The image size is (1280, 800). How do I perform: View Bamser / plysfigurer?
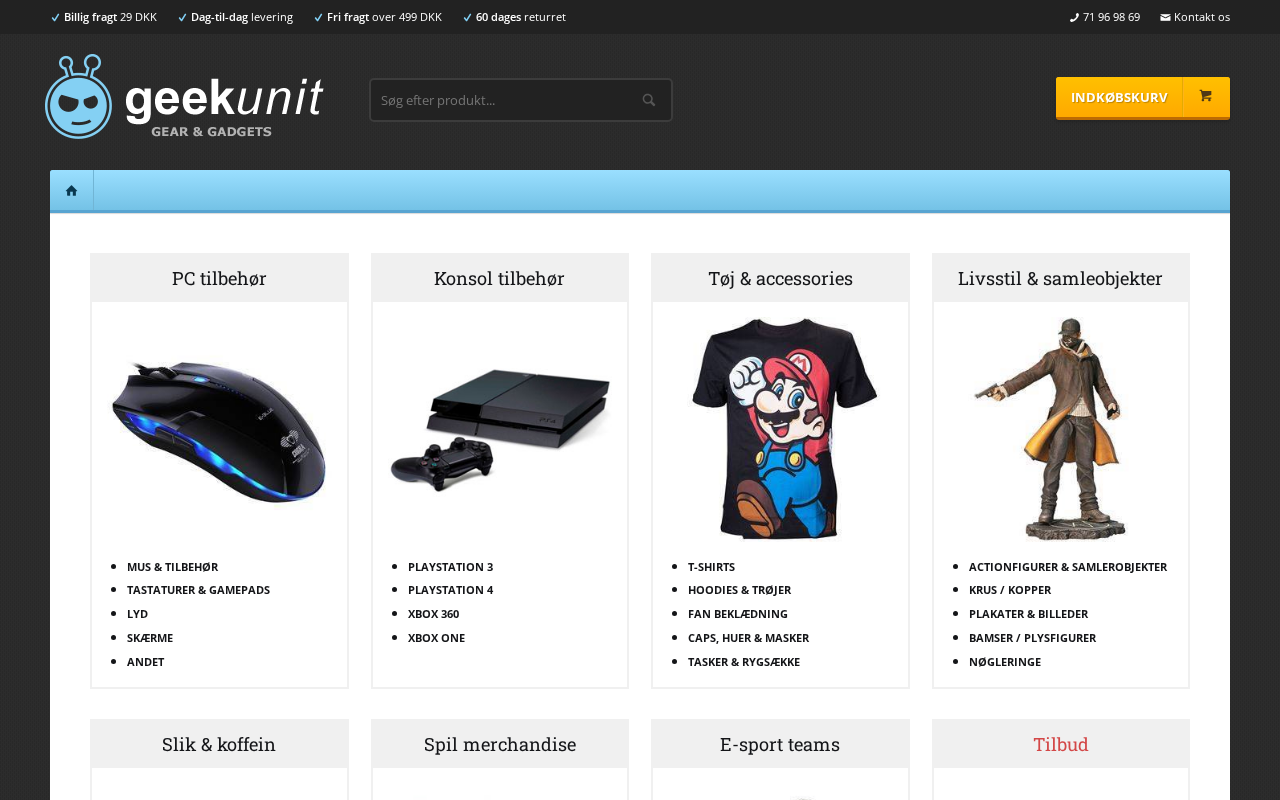point(1032,638)
